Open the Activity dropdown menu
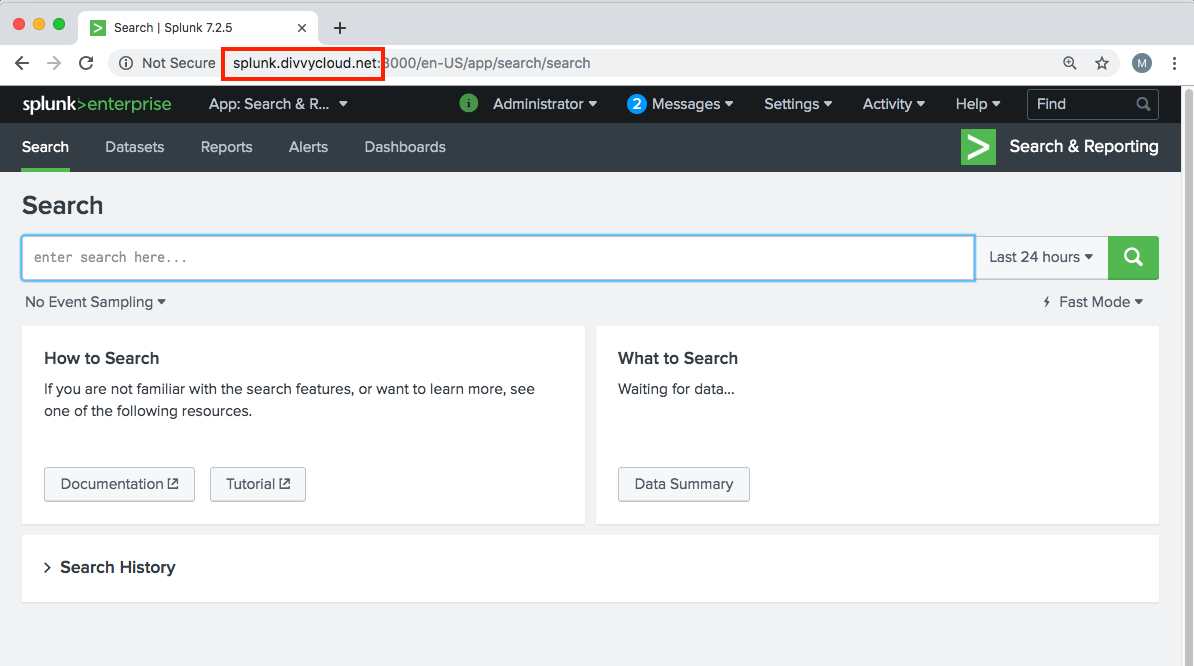 pos(893,104)
